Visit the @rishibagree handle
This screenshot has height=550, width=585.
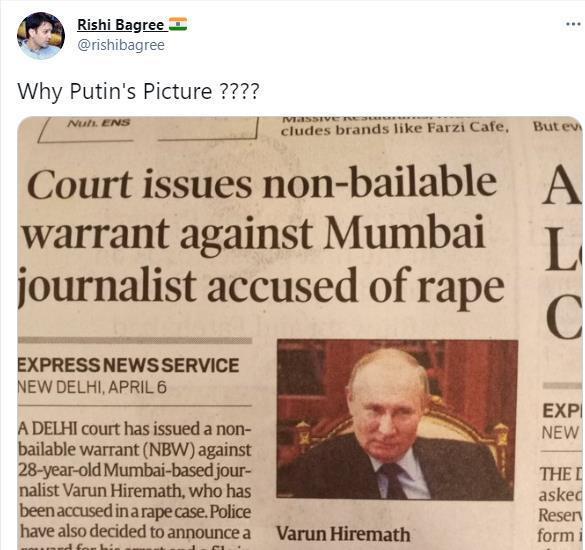(x=121, y=45)
